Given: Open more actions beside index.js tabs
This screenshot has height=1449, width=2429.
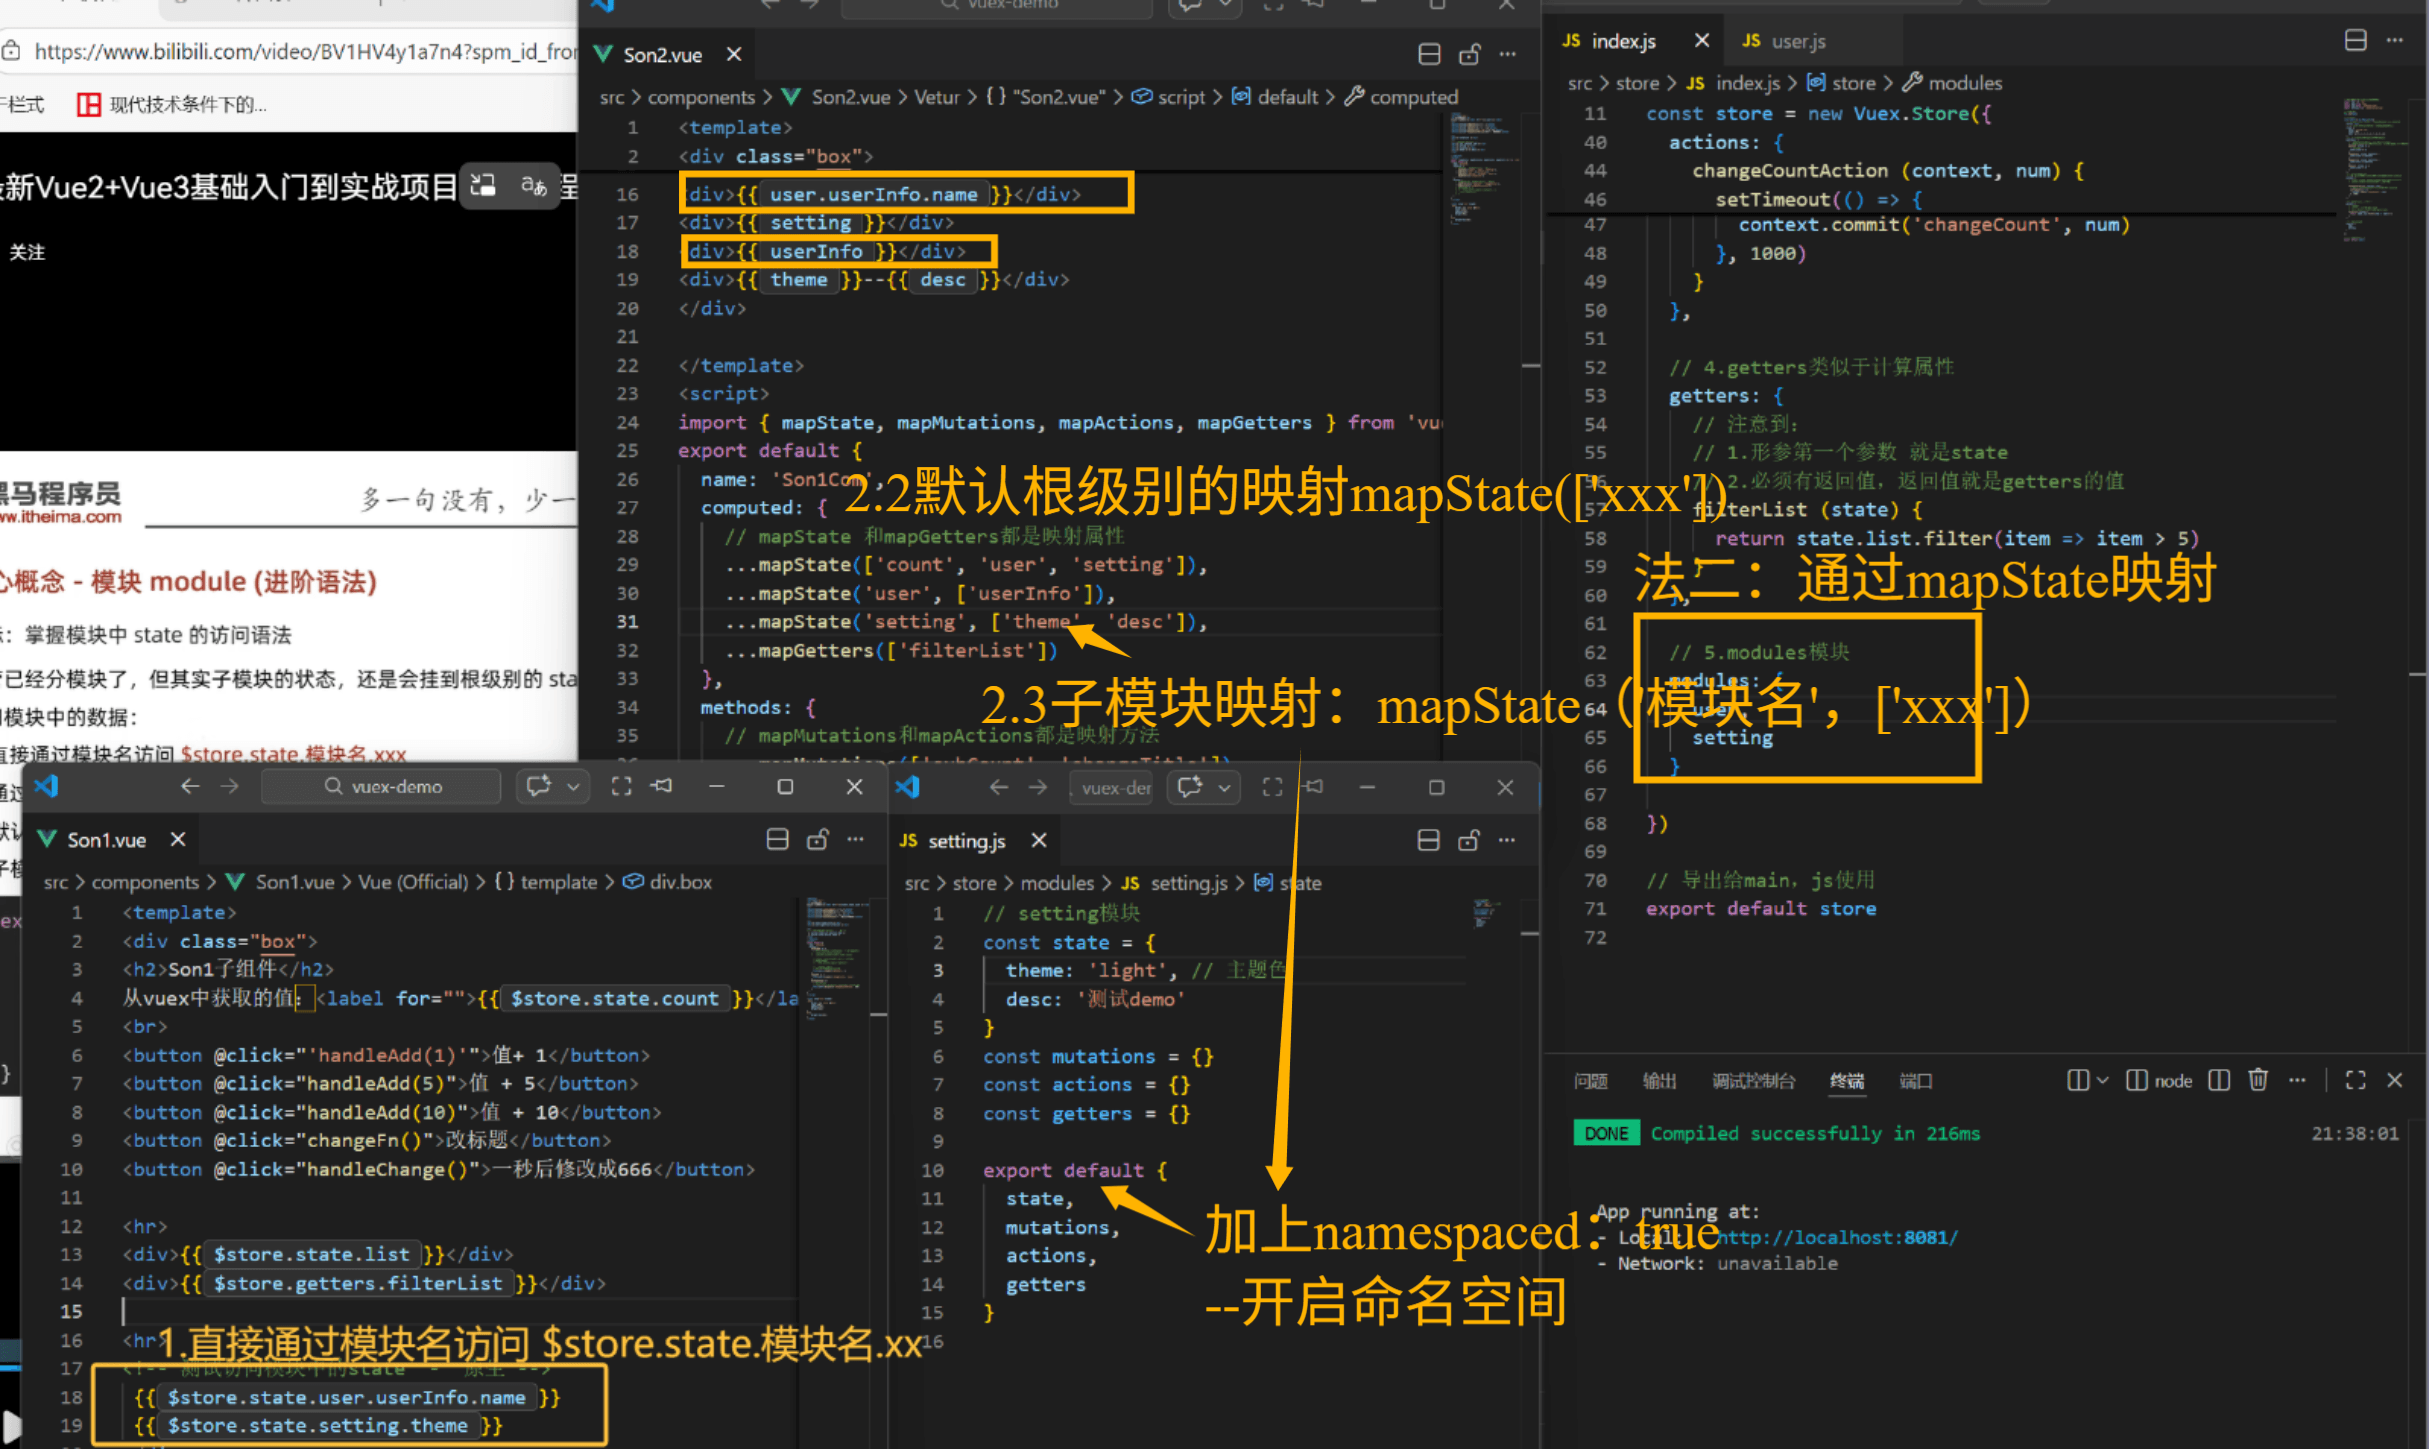Looking at the screenshot, I should (2395, 41).
